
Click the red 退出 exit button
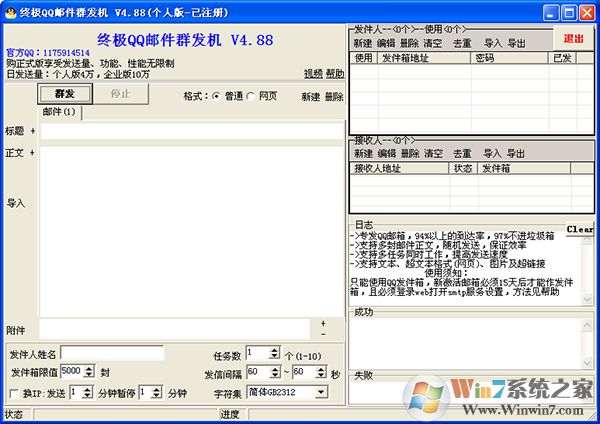573,38
